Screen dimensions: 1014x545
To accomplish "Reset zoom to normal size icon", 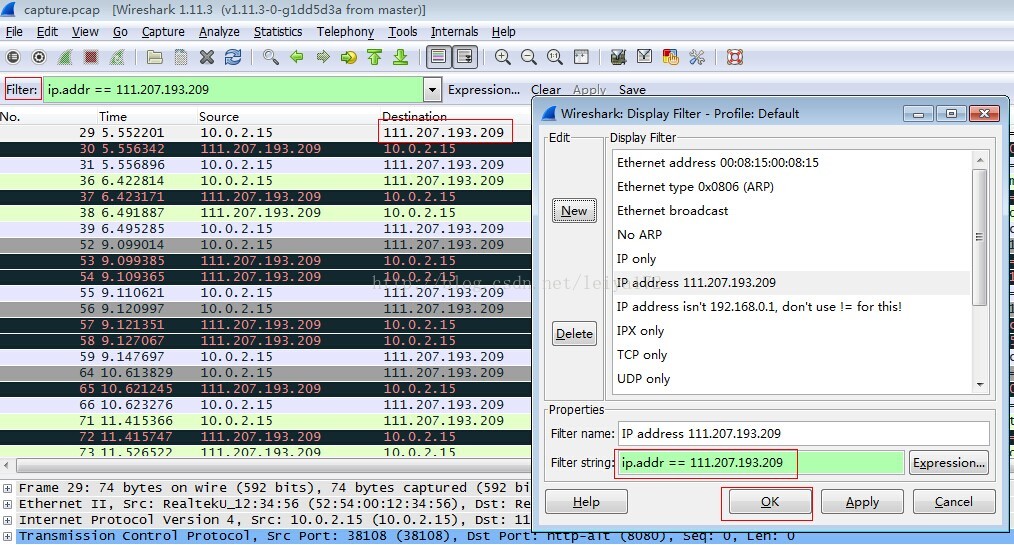I will pos(554,58).
